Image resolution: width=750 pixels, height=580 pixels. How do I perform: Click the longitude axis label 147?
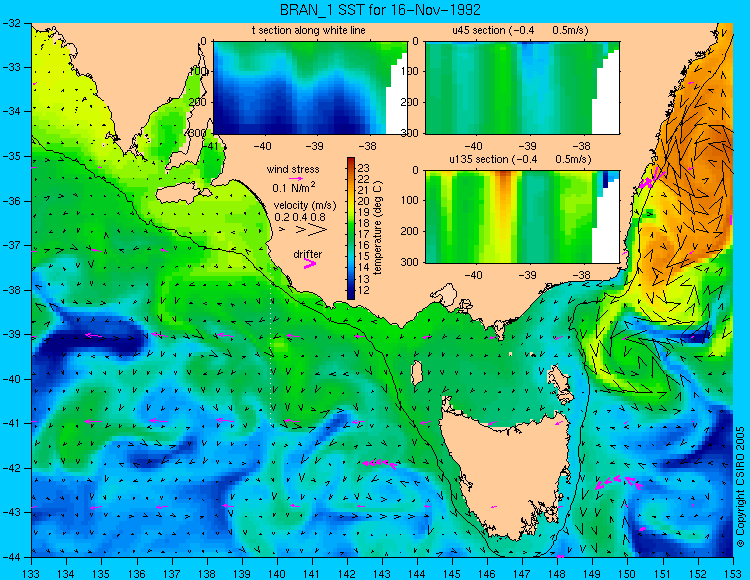[x=522, y=574]
